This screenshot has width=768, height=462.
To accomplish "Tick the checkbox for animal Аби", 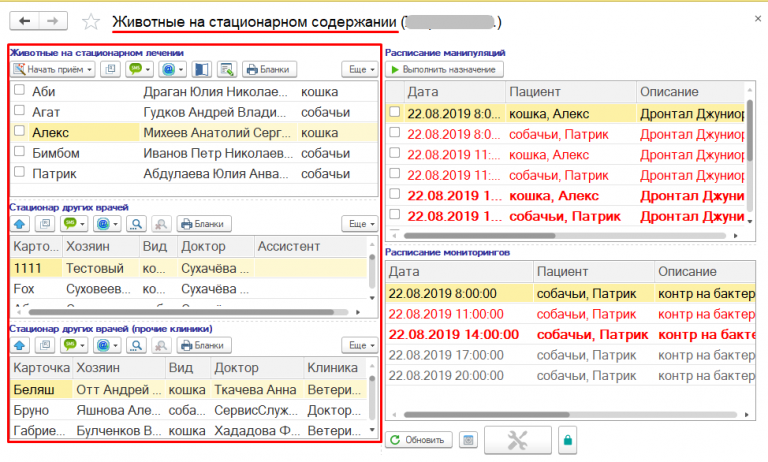I will (19, 90).
